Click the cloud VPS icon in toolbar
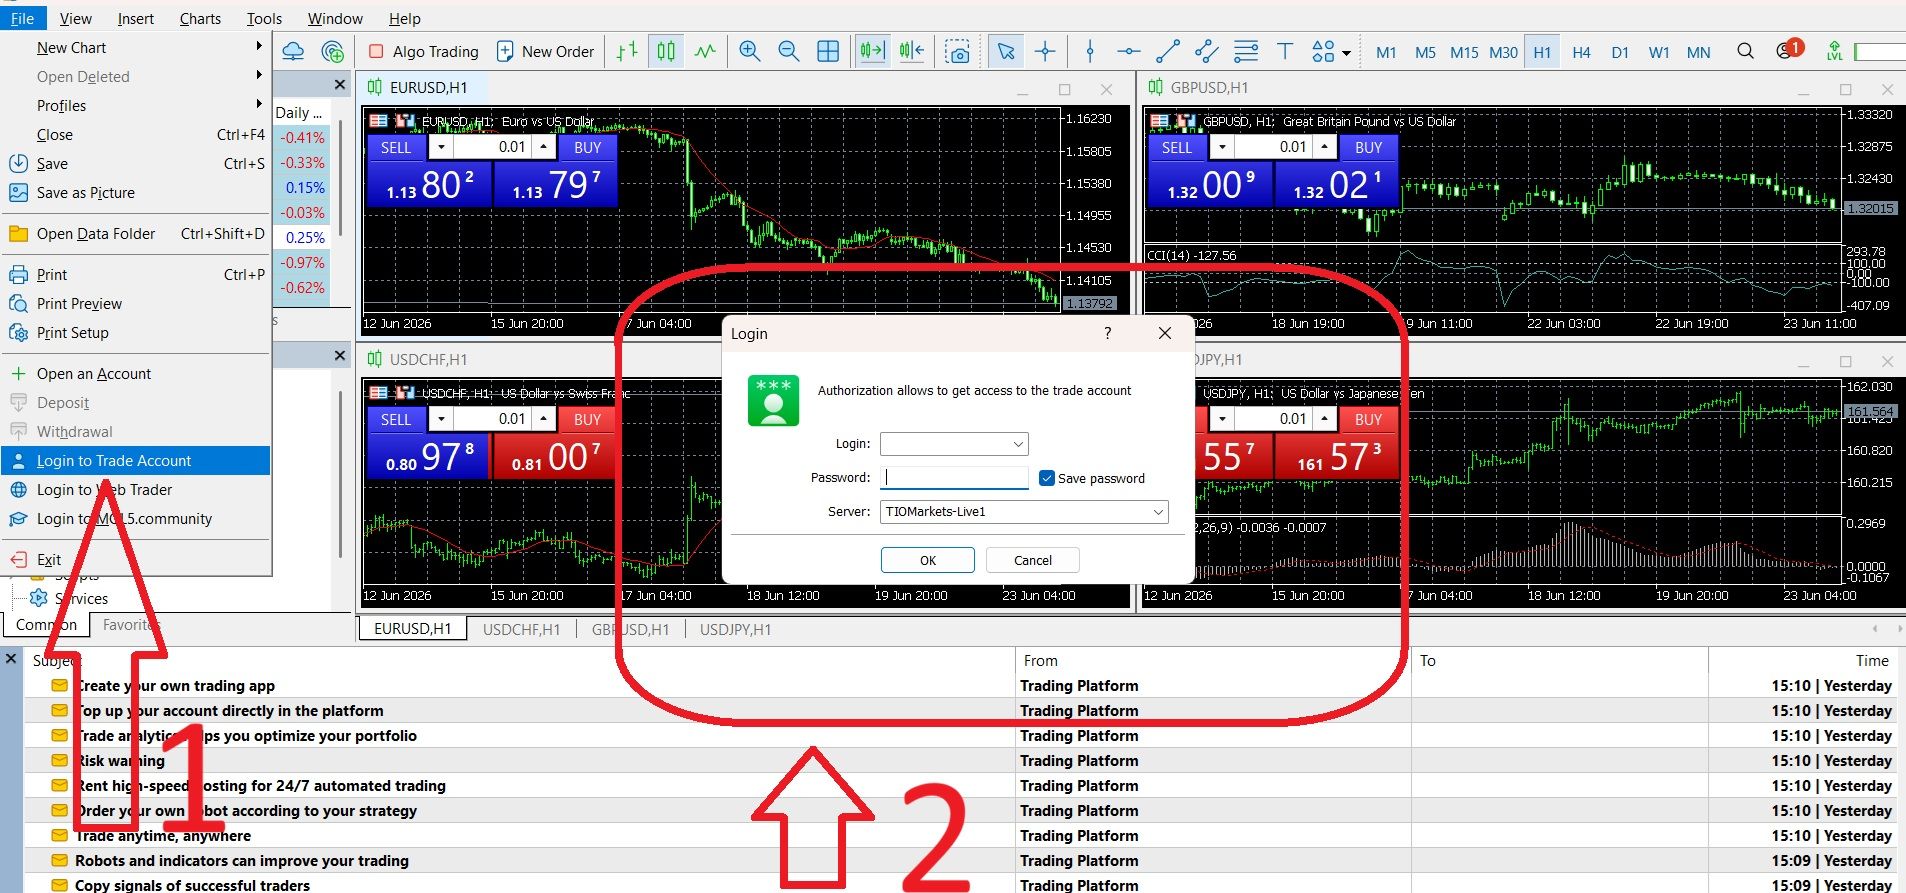Screen dimensions: 1906x893 [293, 51]
